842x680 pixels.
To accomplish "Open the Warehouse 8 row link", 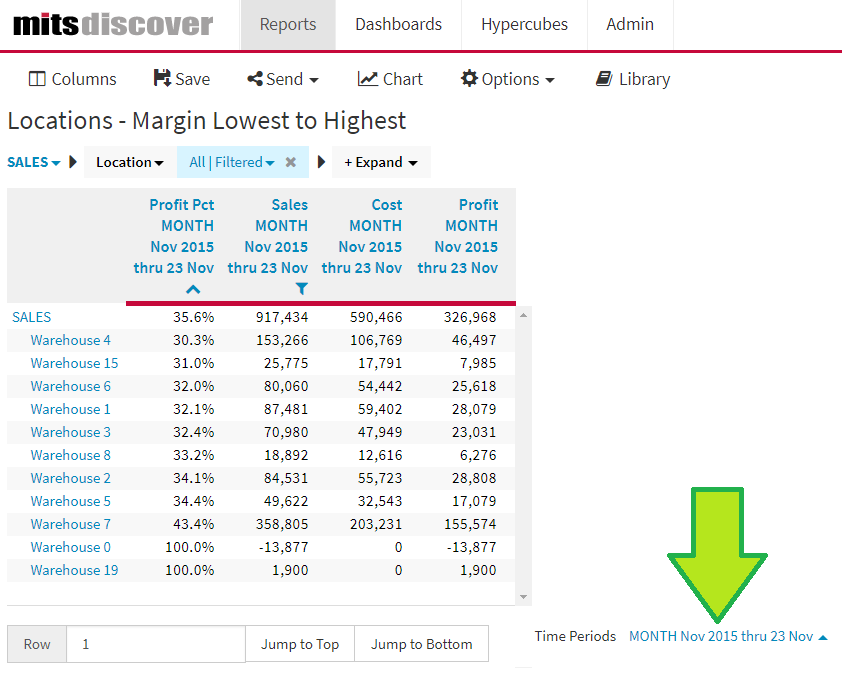I will 70,455.
